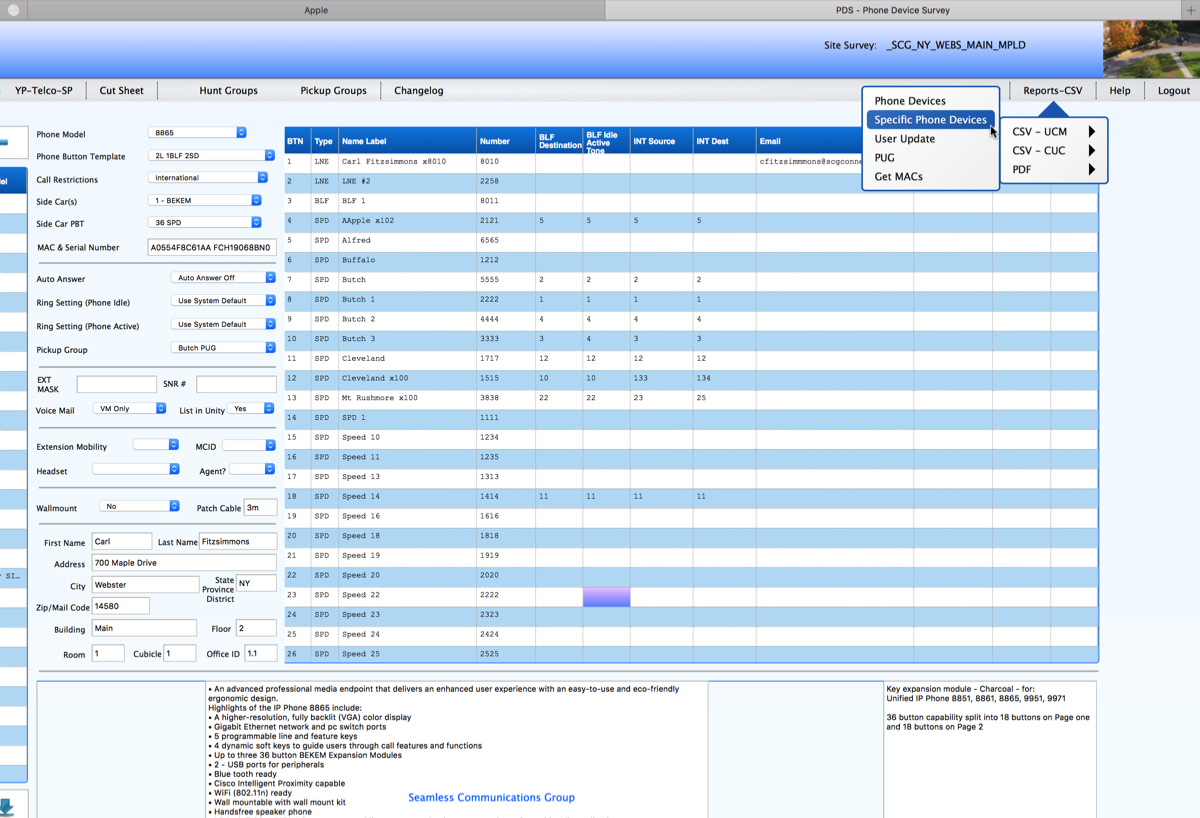Click the blue download arrow icon

8,806
